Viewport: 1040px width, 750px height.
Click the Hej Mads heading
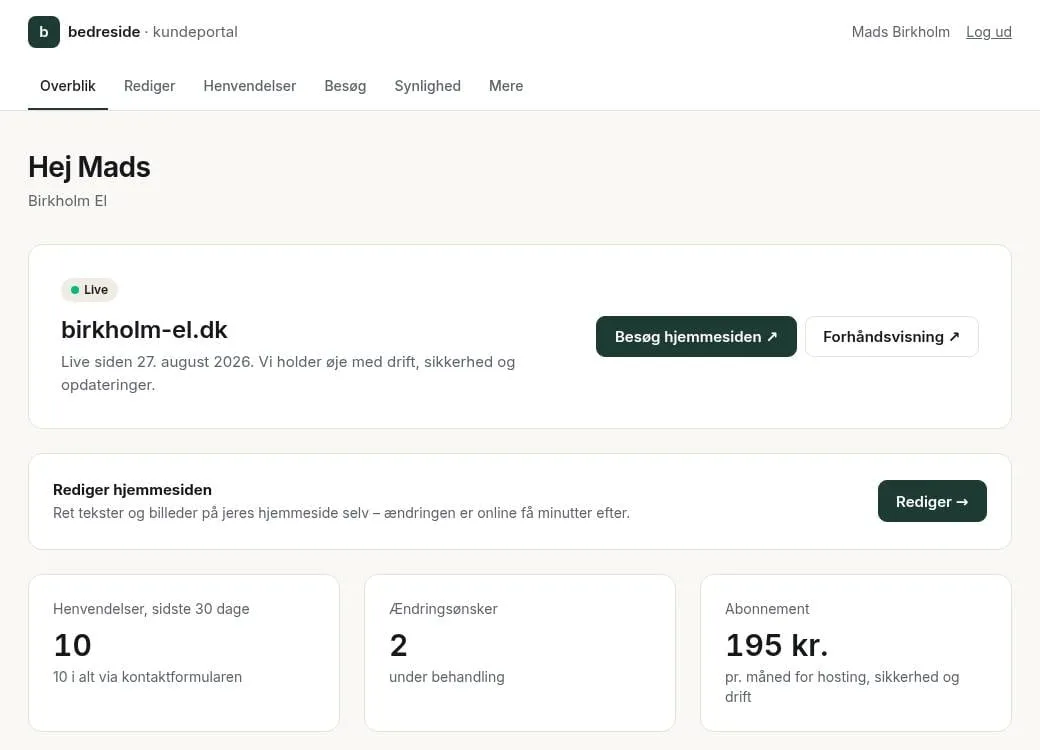click(89, 167)
